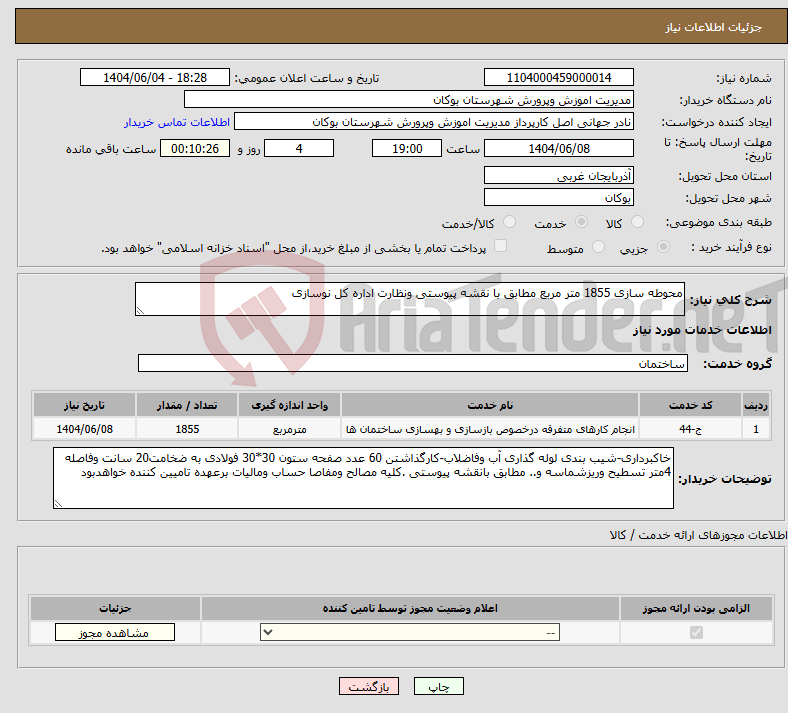Click the delivery city field بوکان
This screenshot has height=713, width=788.
[x=559, y=197]
